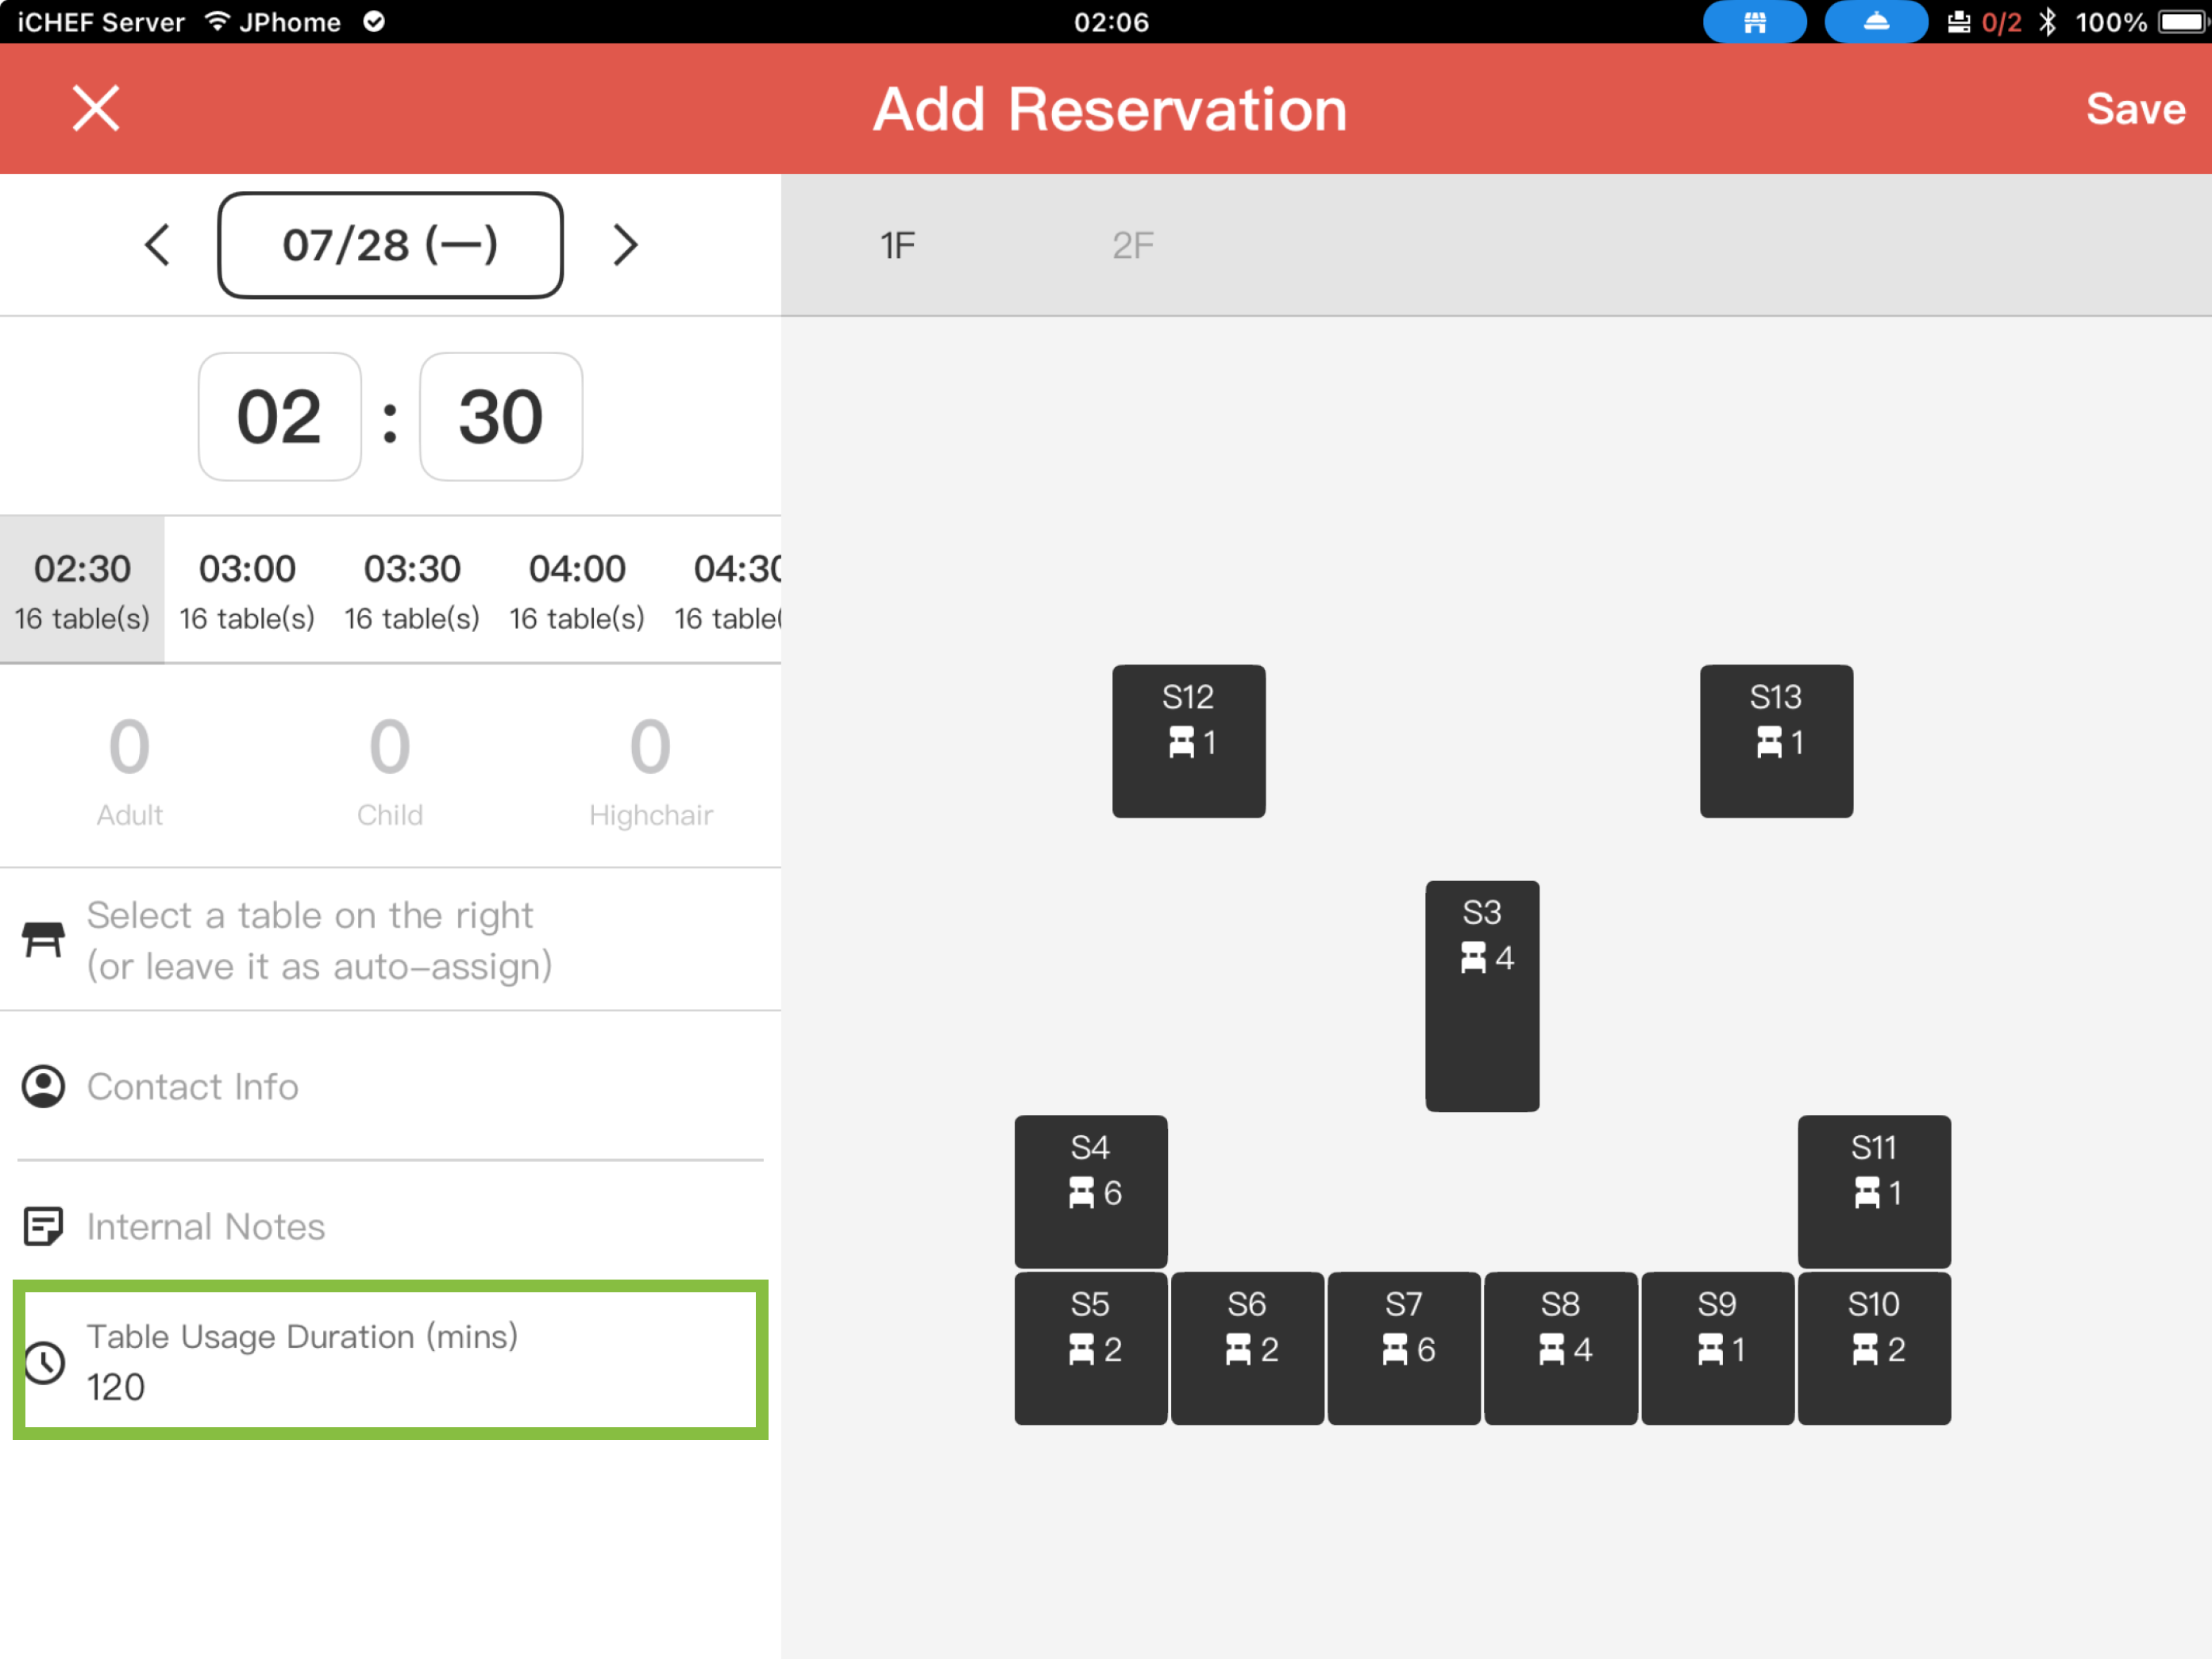Tap the Contact Info person icon

pyautogui.click(x=43, y=1086)
